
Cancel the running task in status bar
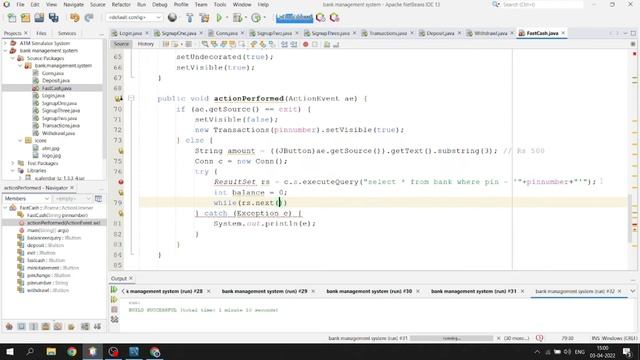click(x=498, y=338)
